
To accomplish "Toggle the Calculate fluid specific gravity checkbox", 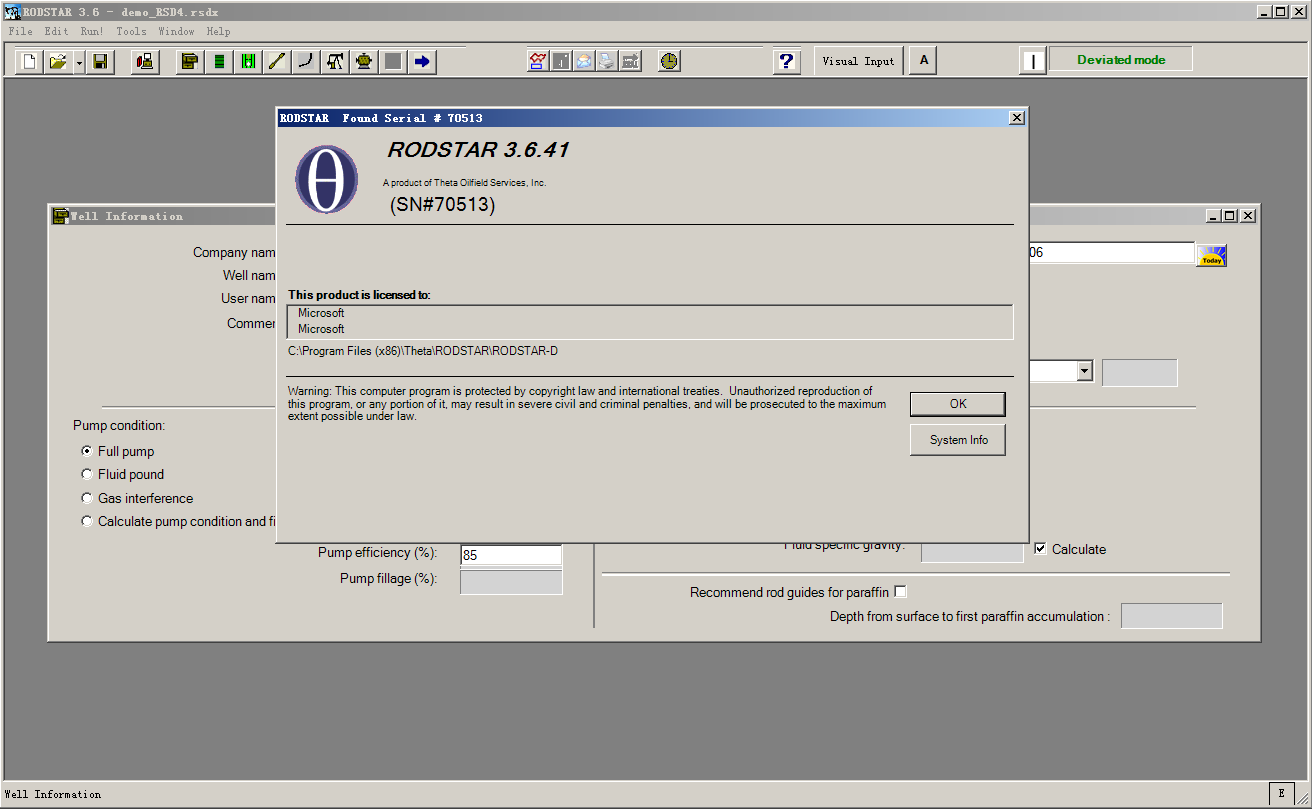I will tap(1040, 549).
